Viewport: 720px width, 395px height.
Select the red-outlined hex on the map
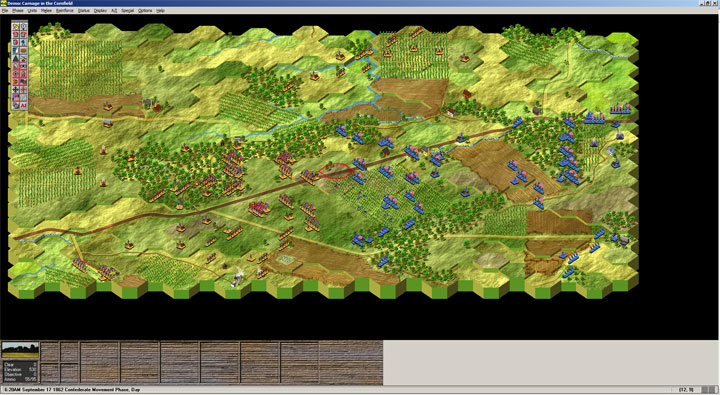tap(336, 170)
